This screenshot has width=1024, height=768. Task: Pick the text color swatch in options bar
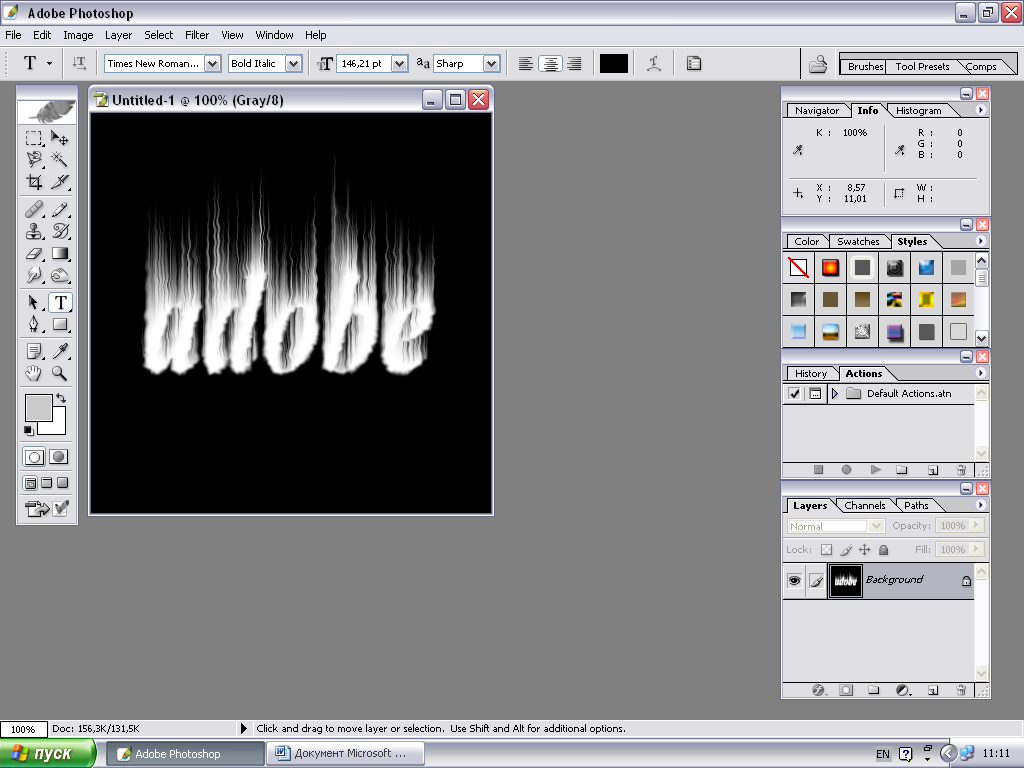613,63
